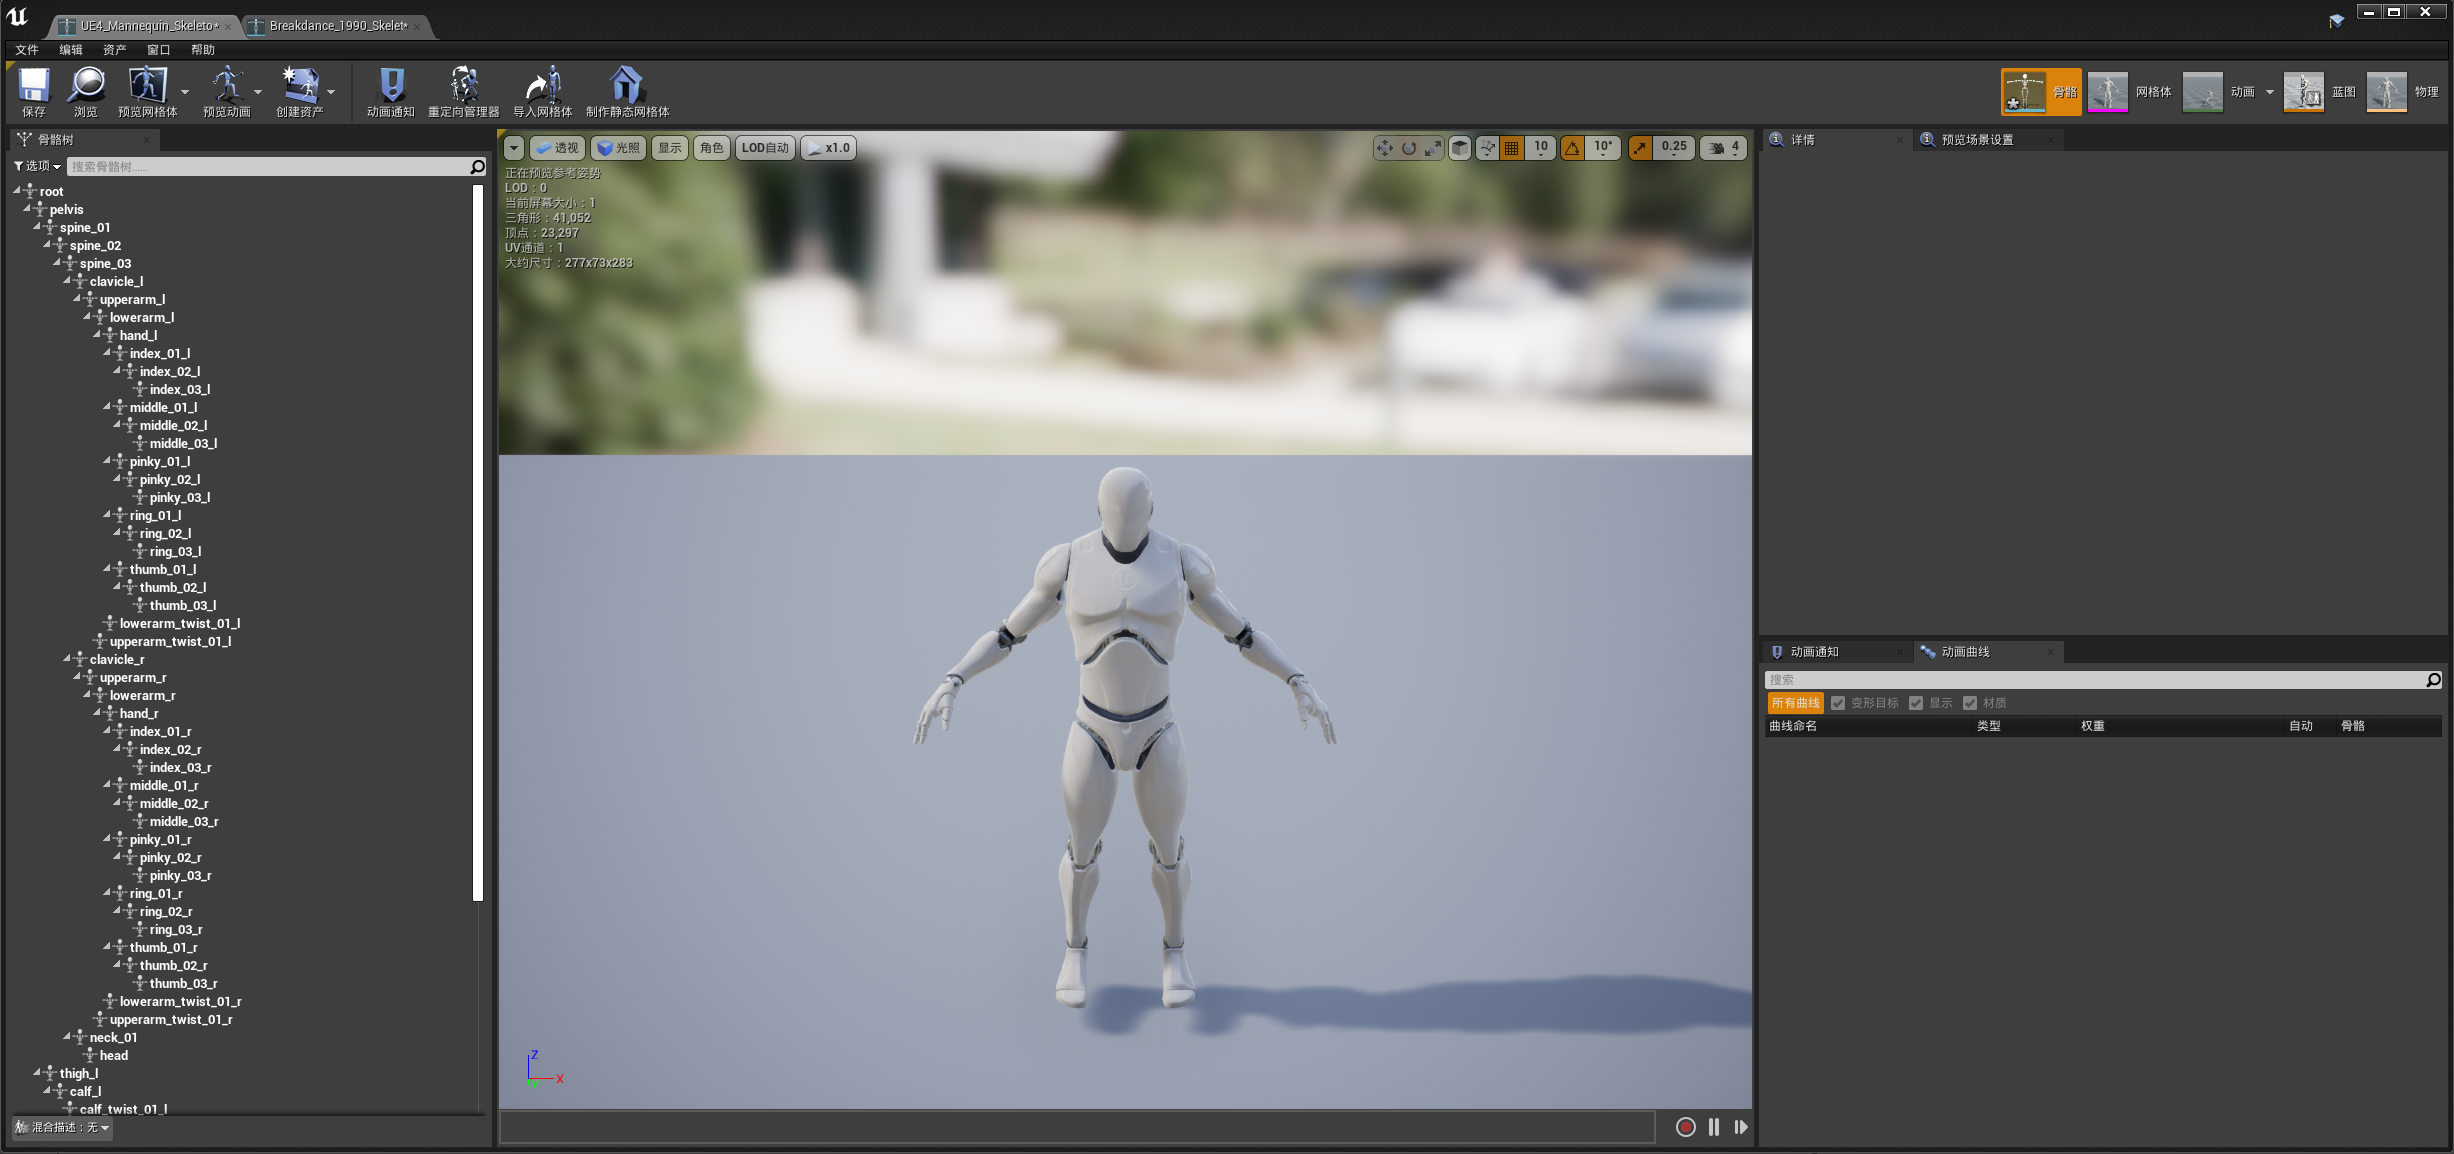Open the LOD自动 dropdown in viewport
This screenshot has width=2454, height=1154.
tap(765, 148)
